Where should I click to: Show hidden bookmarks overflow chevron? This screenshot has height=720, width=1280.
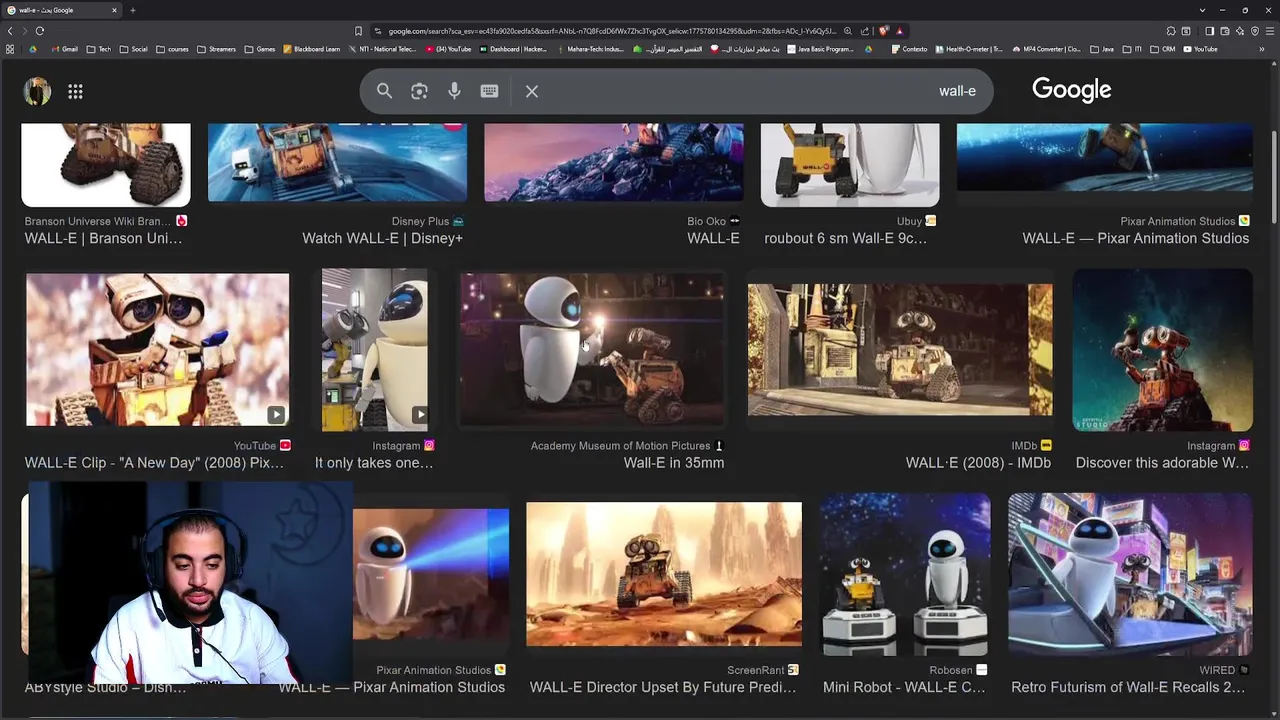[x=1262, y=49]
